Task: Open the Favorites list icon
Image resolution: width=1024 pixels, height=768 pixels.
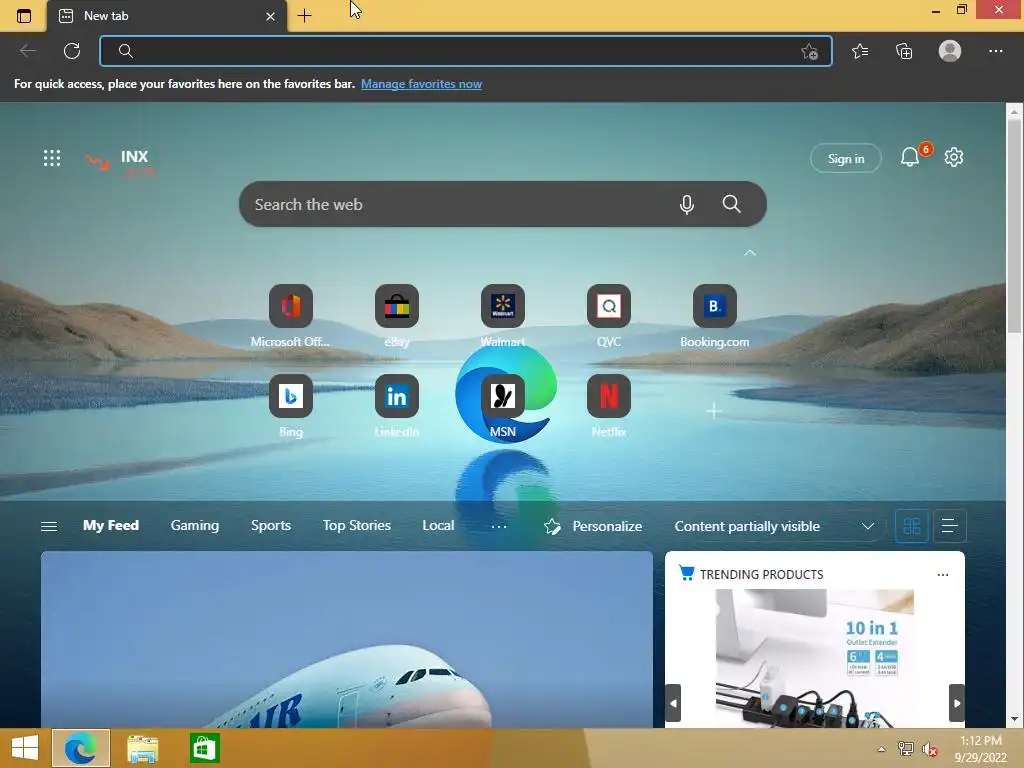Action: coord(860,51)
